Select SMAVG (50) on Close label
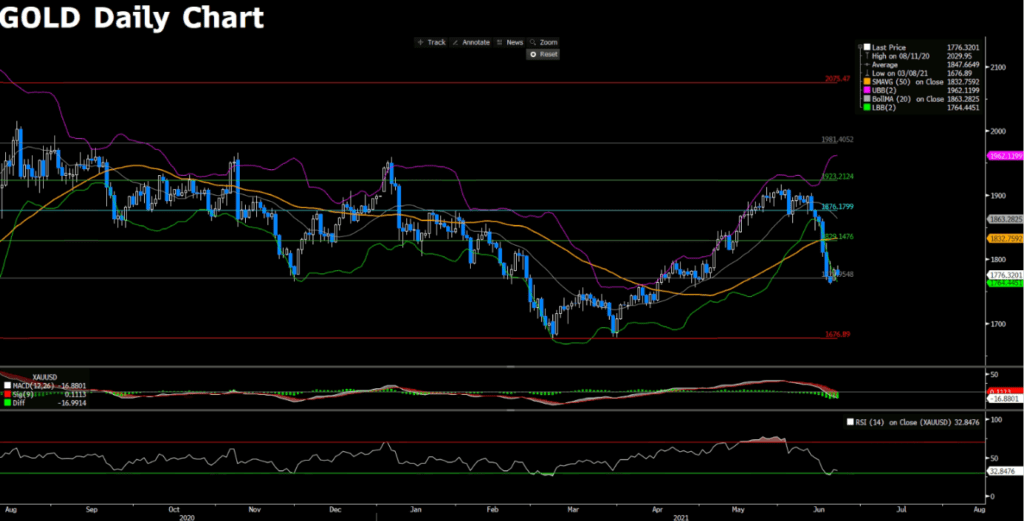The width and height of the screenshot is (1024, 521). tap(908, 82)
